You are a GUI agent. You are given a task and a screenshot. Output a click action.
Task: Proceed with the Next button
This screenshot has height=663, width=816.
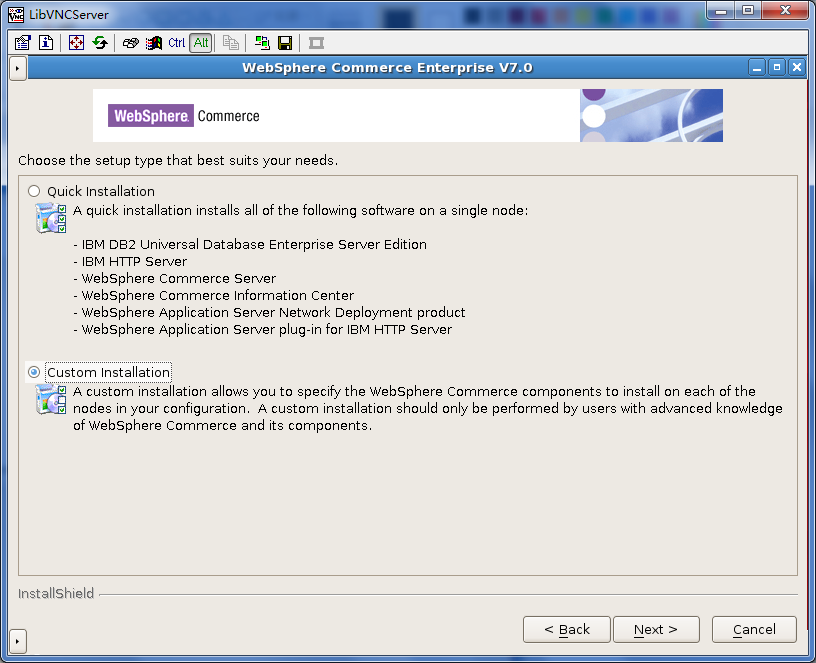pyautogui.click(x=656, y=630)
